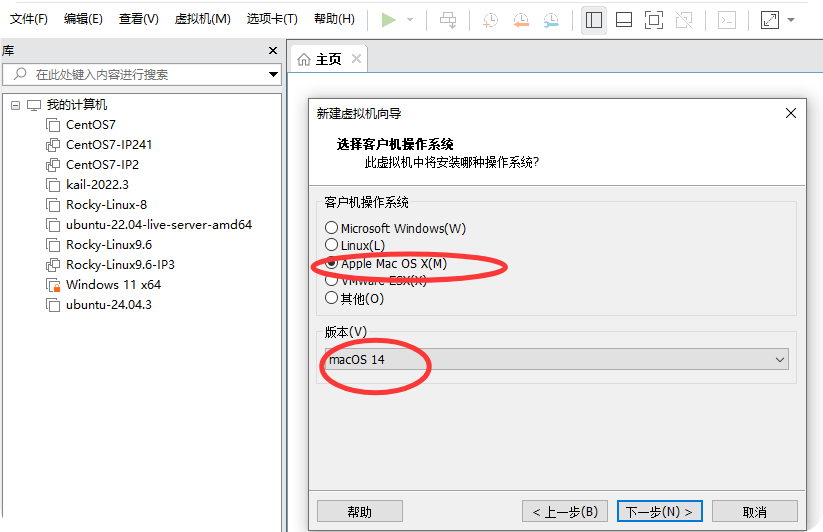Open the 选项卡(T) menu

coord(272,19)
